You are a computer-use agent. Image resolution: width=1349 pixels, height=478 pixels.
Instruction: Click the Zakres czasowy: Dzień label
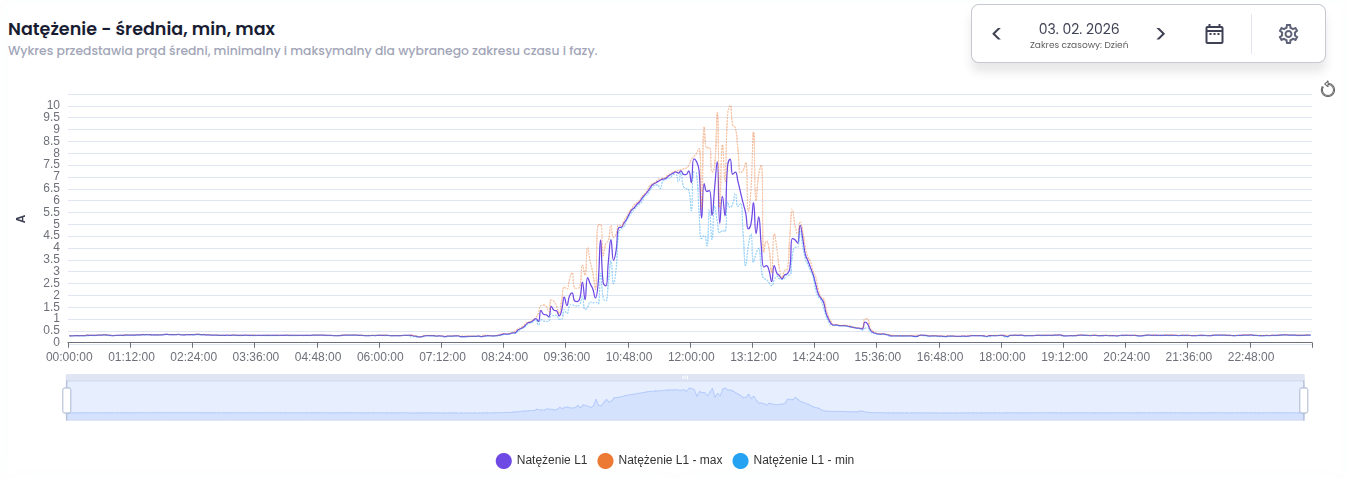pyautogui.click(x=1078, y=45)
